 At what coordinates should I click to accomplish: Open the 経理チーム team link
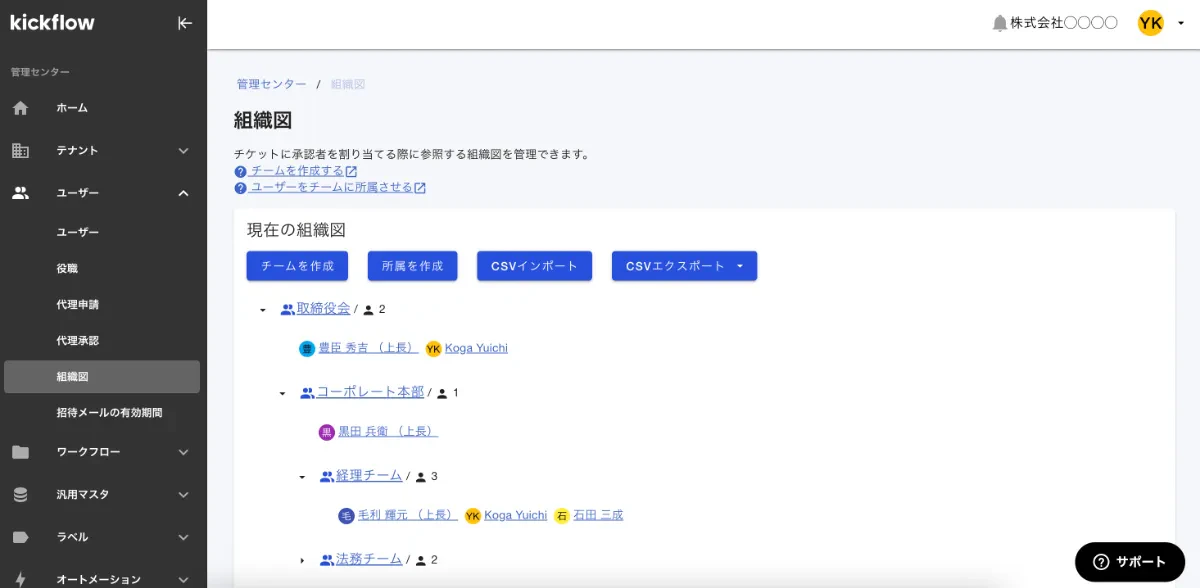[369, 475]
